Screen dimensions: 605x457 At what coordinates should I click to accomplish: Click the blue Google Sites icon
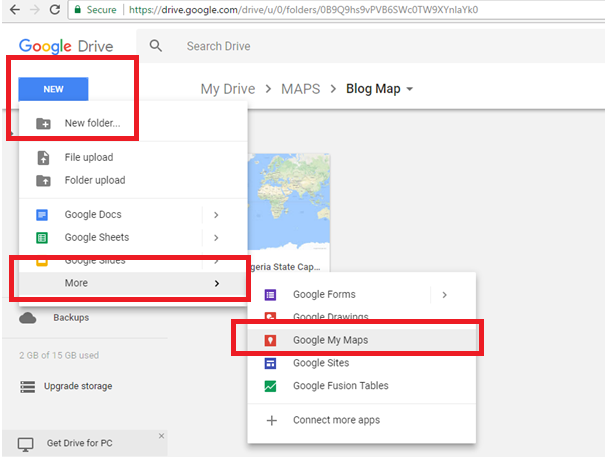(270, 363)
